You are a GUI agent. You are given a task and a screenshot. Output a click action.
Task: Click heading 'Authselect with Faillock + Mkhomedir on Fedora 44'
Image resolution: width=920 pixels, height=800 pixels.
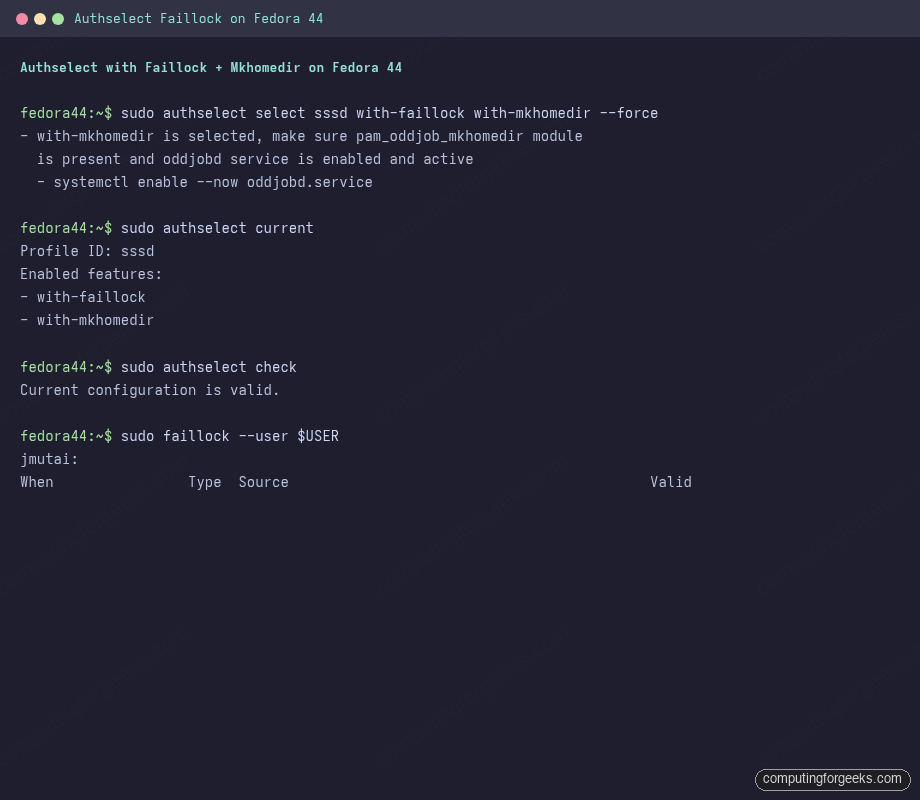[211, 67]
